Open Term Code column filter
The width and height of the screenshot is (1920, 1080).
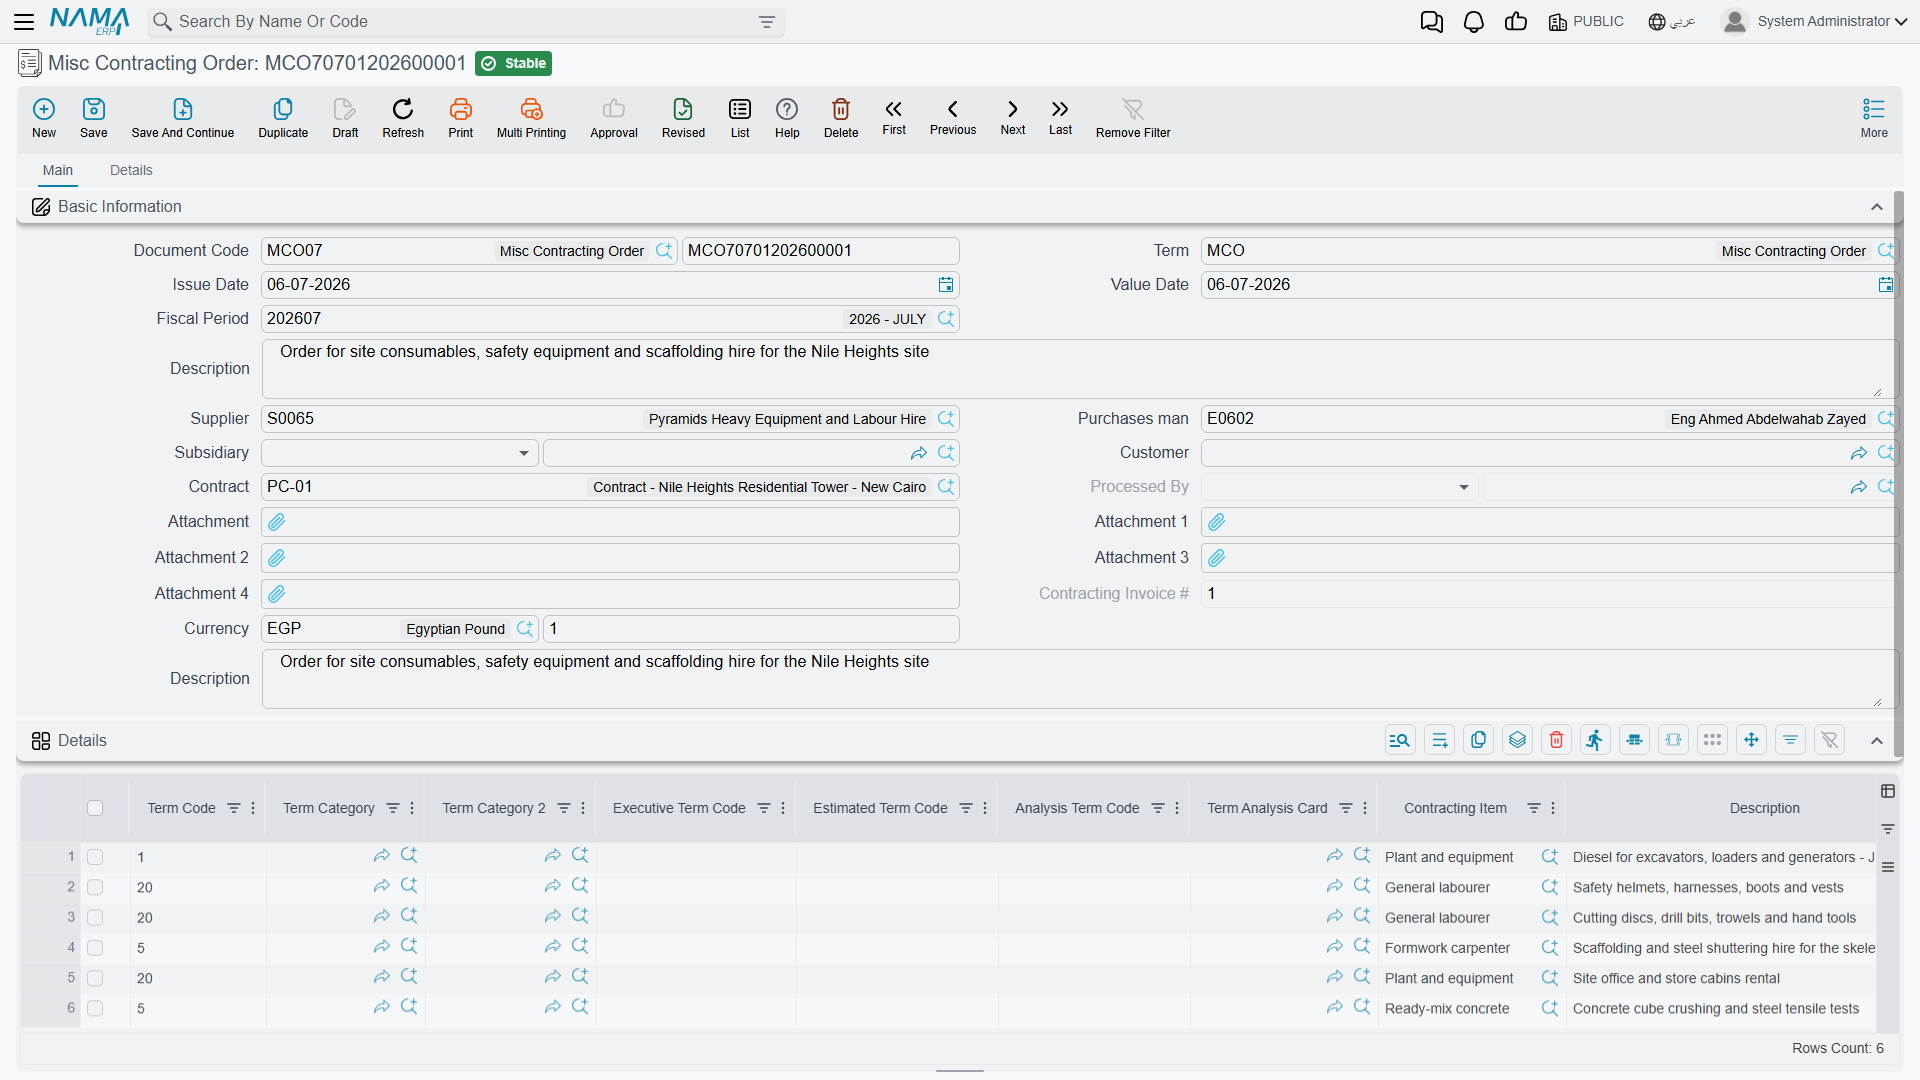[234, 808]
